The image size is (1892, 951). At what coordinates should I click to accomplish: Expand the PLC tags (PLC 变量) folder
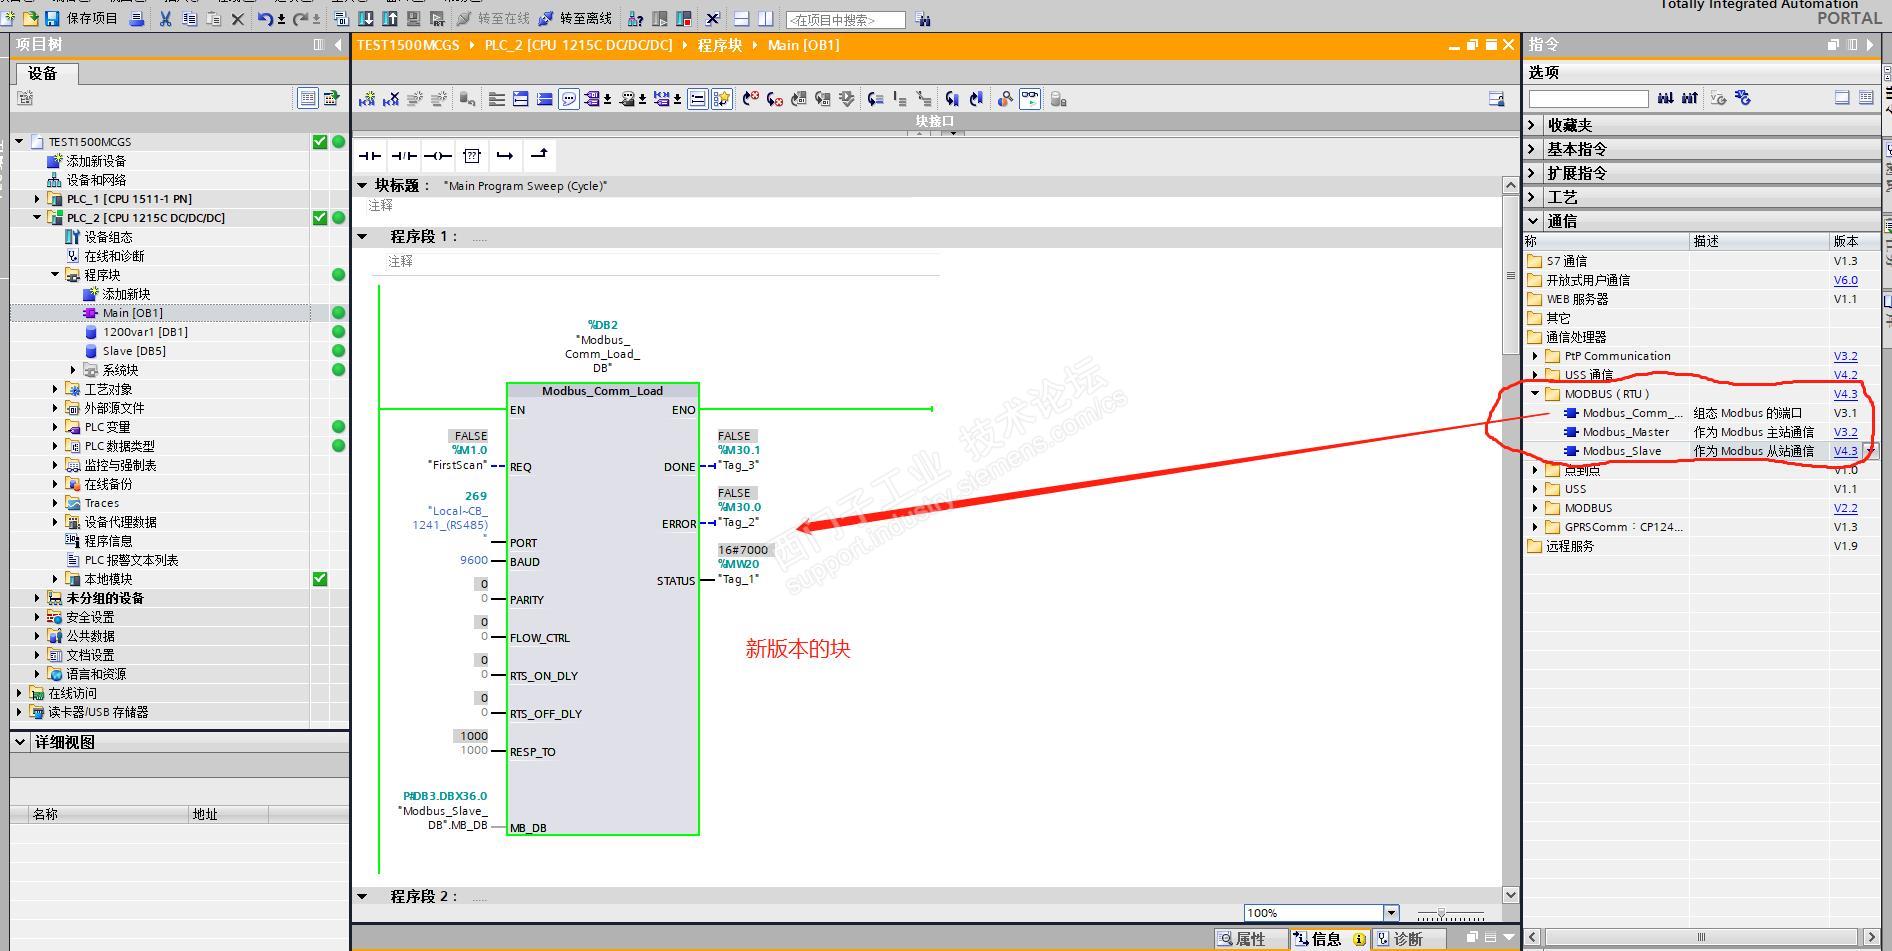click(x=56, y=427)
